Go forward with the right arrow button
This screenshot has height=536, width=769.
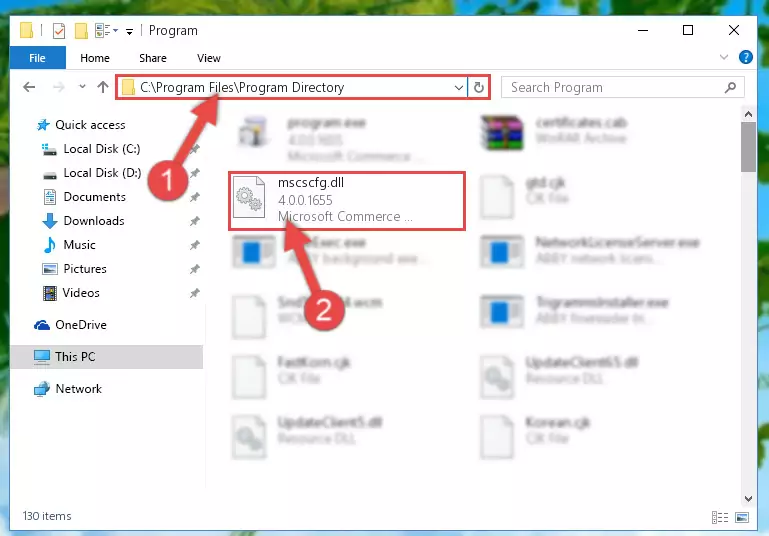[58, 87]
